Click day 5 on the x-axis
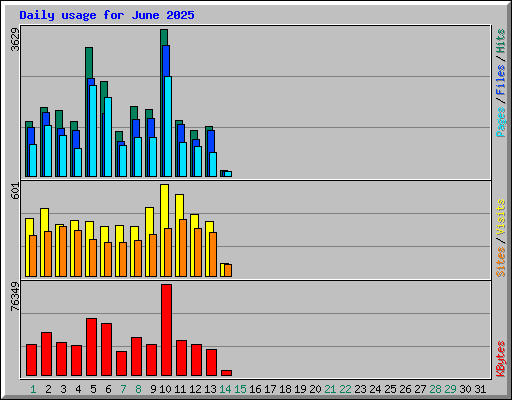Viewport: 512px width, 400px height. (93, 389)
